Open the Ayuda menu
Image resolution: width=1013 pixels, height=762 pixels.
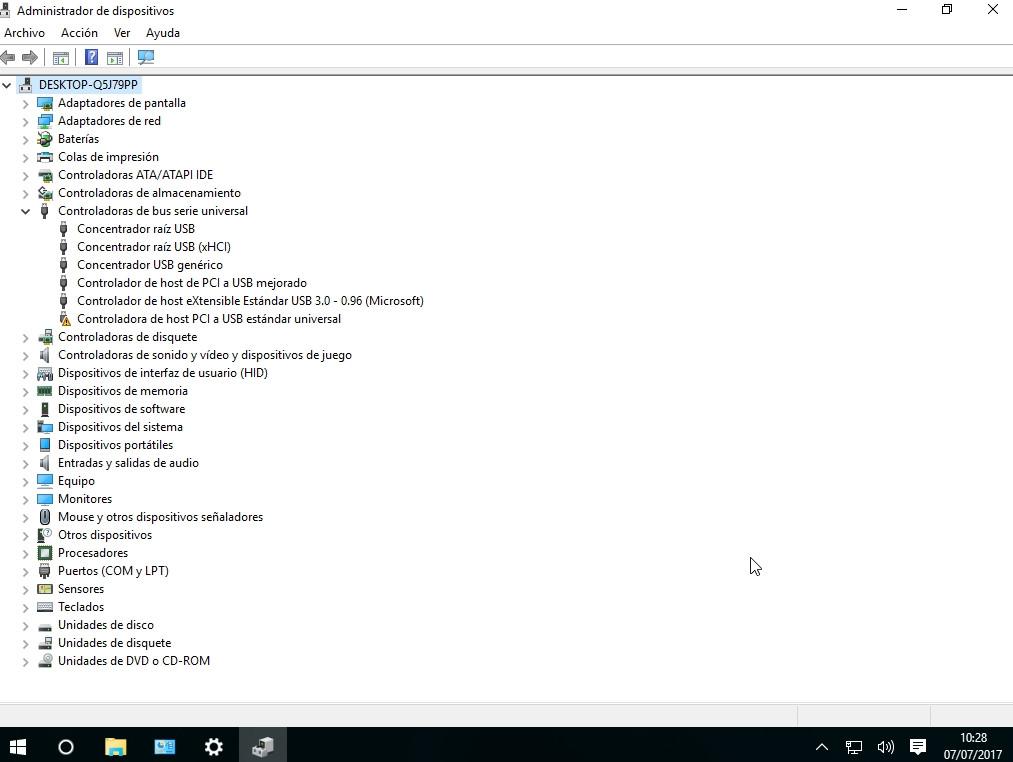163,33
